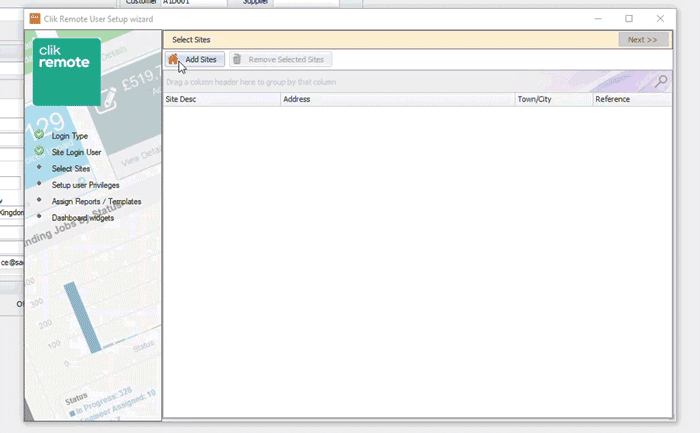The width and height of the screenshot is (700, 433).
Task: Minimize the Clik Remote wizard window
Action: [598, 19]
